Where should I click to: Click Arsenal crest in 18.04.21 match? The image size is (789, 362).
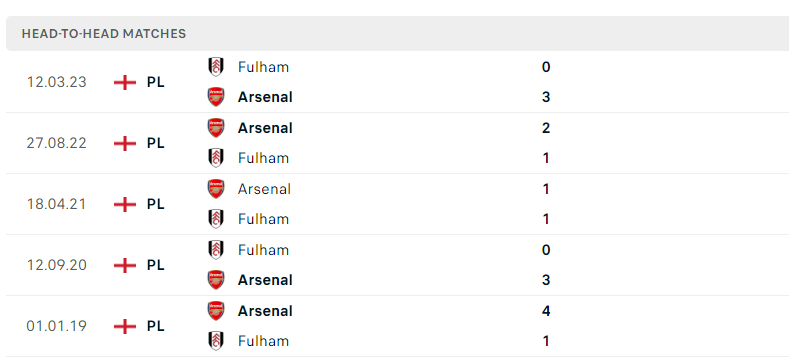click(x=216, y=189)
